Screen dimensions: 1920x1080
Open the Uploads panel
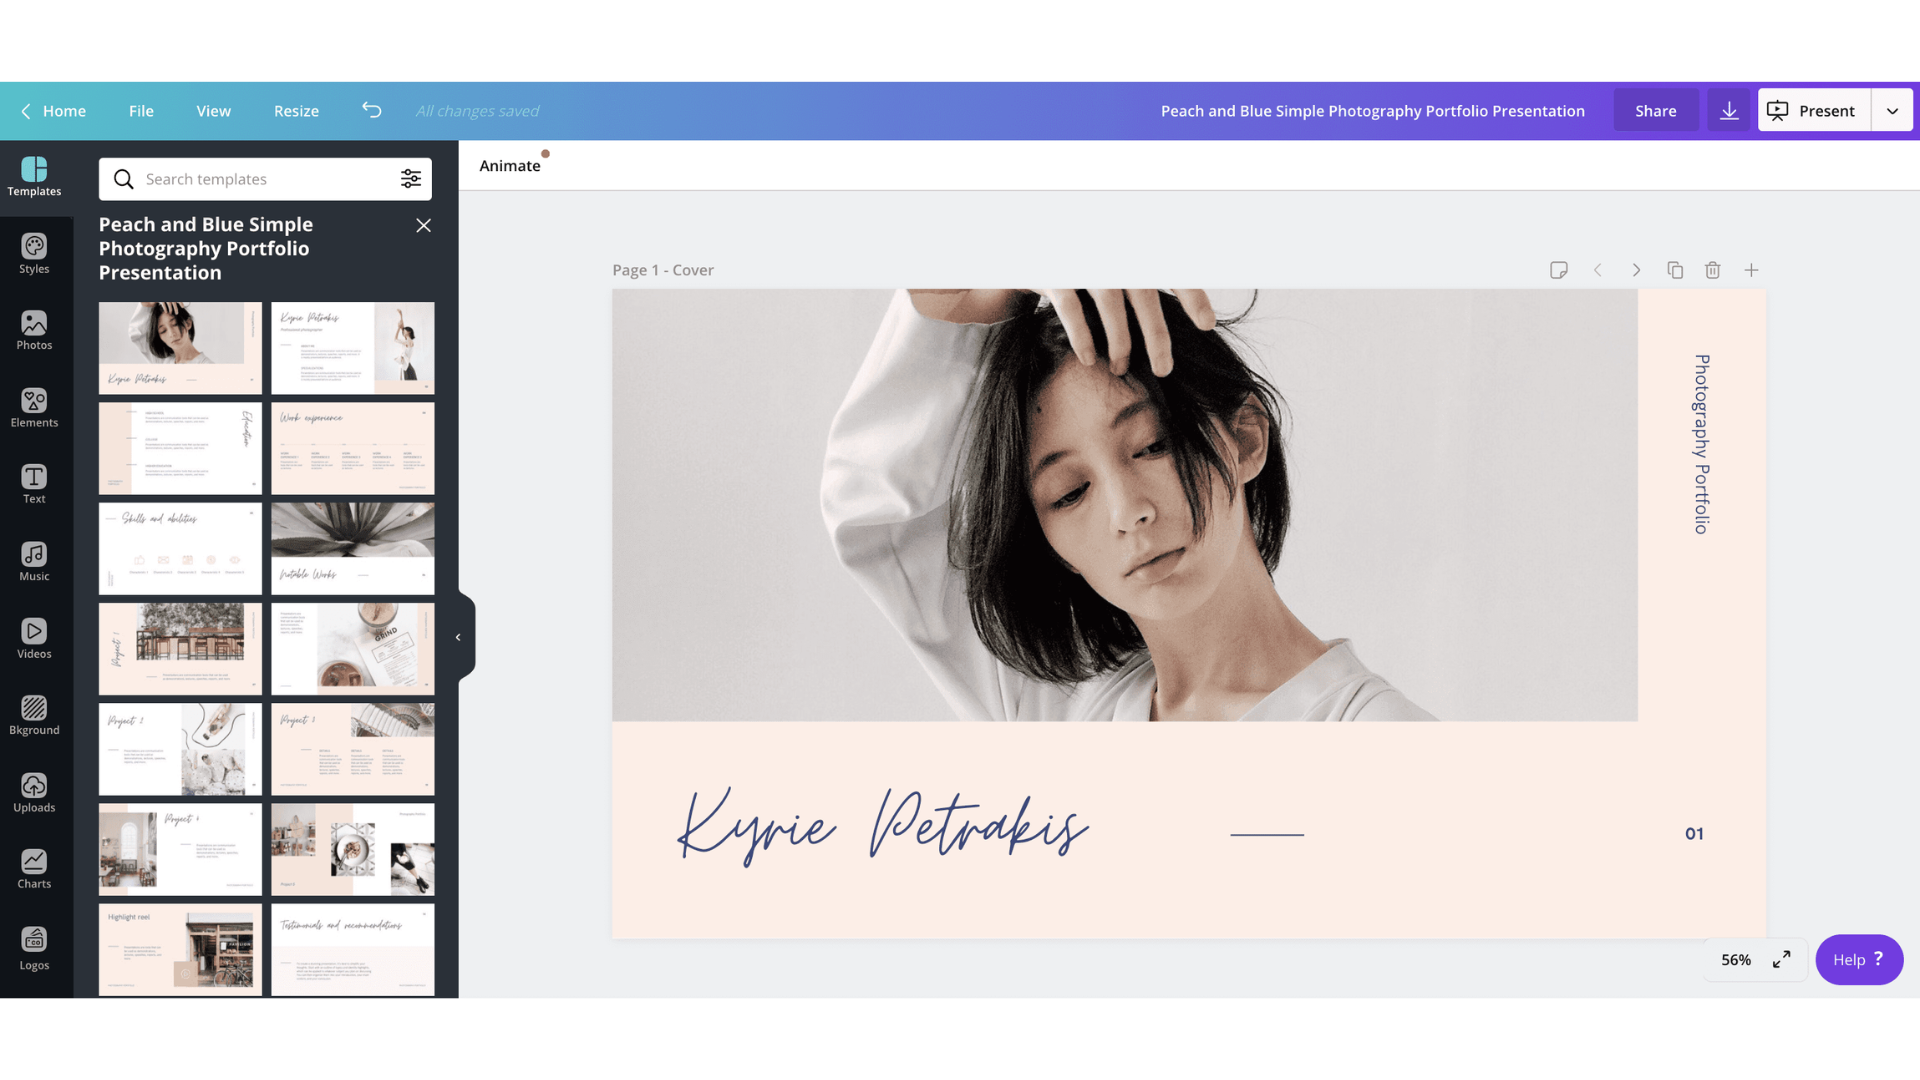tap(34, 793)
